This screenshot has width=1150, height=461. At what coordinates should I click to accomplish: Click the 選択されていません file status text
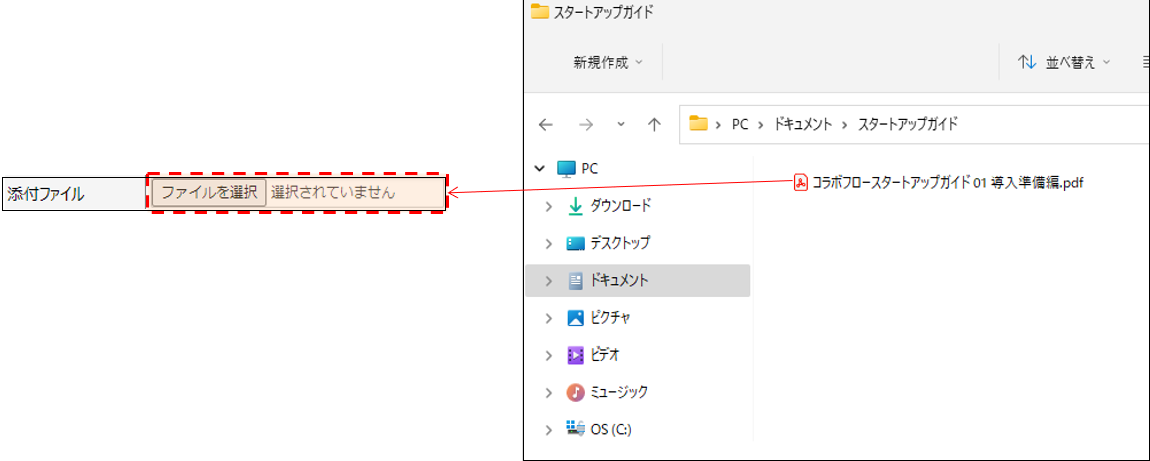(333, 193)
